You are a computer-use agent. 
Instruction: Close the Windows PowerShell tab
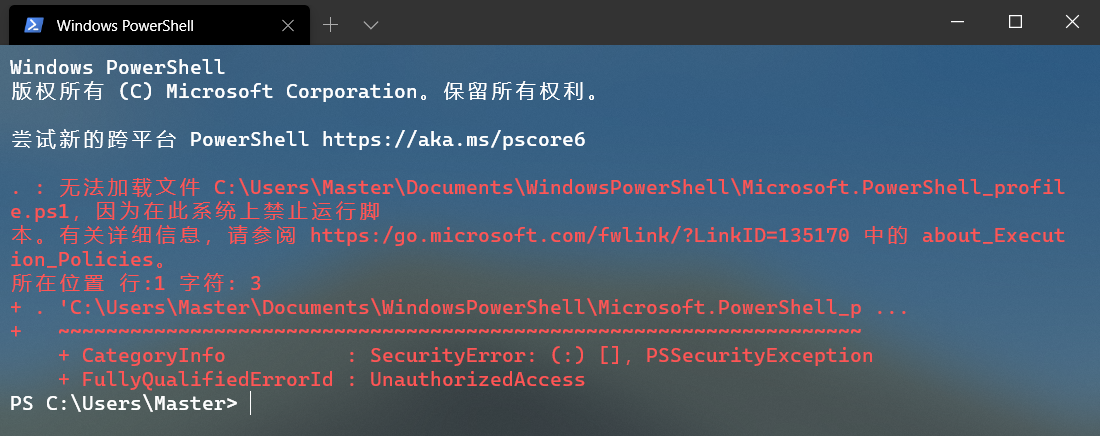click(292, 24)
